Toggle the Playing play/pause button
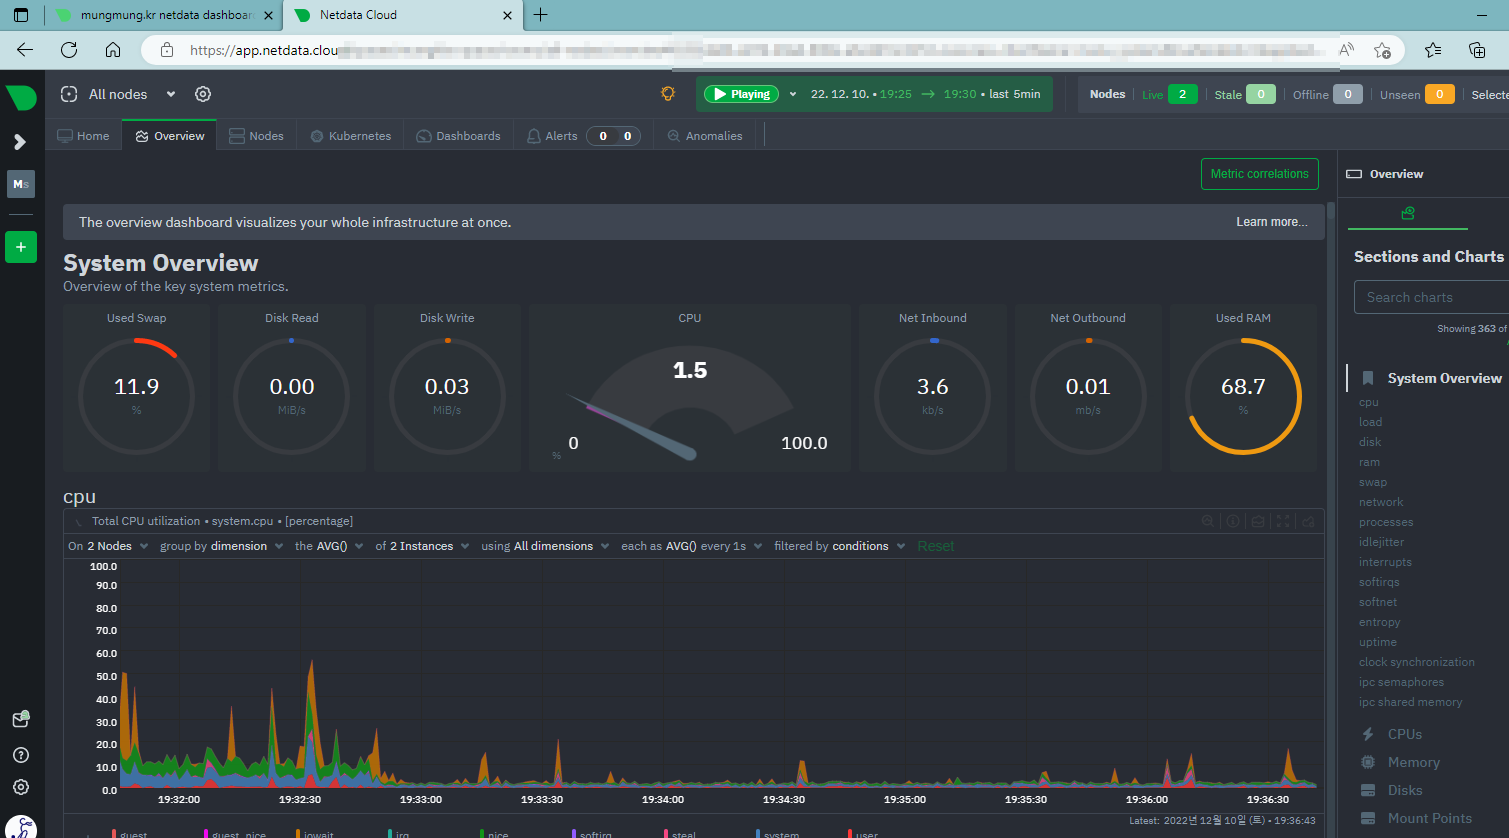This screenshot has height=838, width=1509. coord(741,94)
